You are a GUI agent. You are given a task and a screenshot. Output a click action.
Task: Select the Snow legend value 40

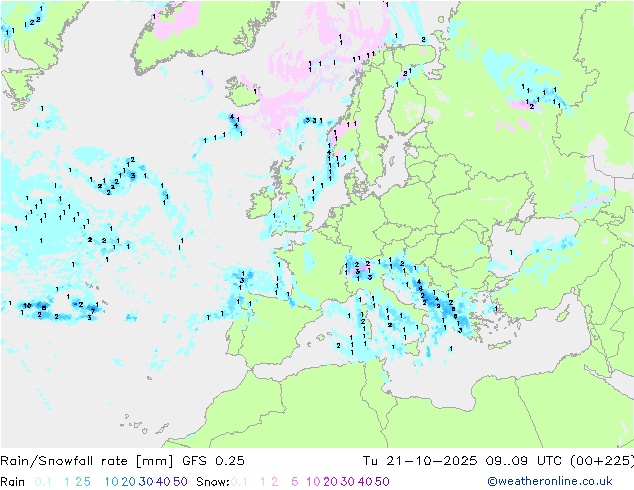(365, 482)
